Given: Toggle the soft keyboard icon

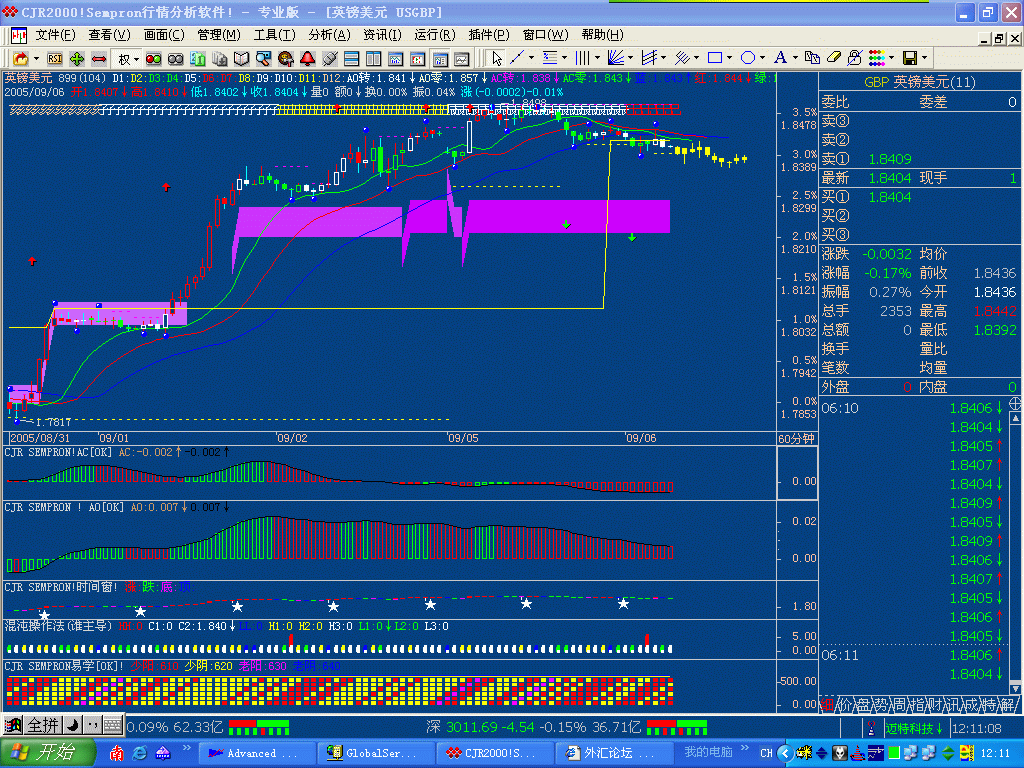Looking at the screenshot, I should point(112,725).
